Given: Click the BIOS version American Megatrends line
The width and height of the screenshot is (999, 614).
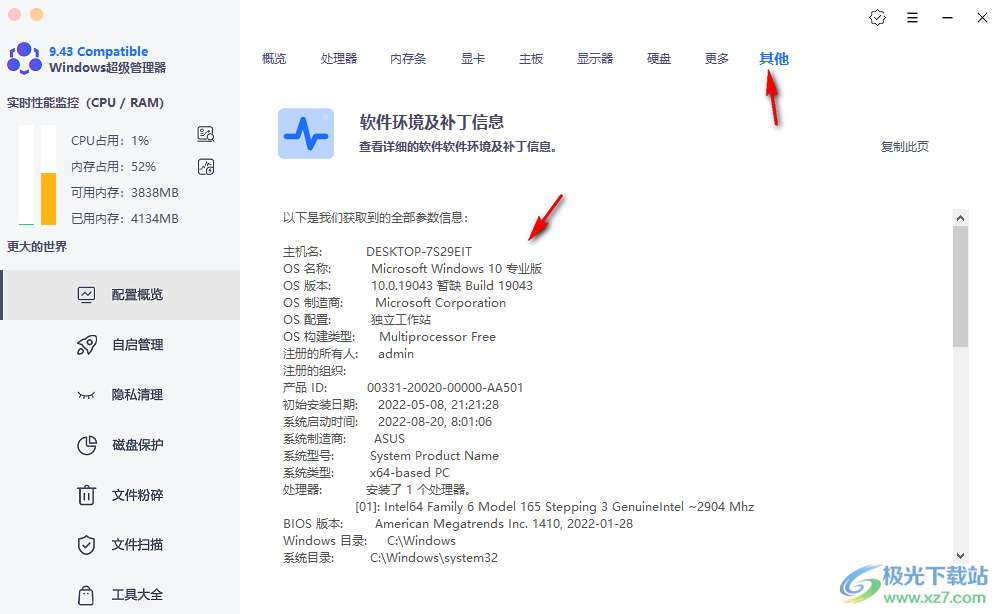Looking at the screenshot, I should pyautogui.click(x=458, y=524).
